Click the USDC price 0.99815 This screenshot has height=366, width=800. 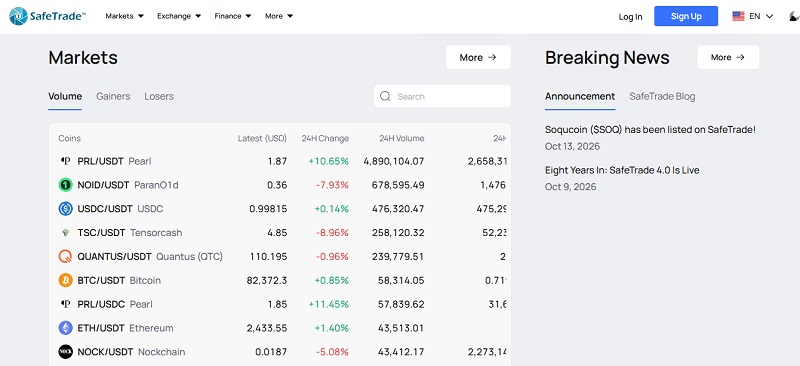(268, 209)
